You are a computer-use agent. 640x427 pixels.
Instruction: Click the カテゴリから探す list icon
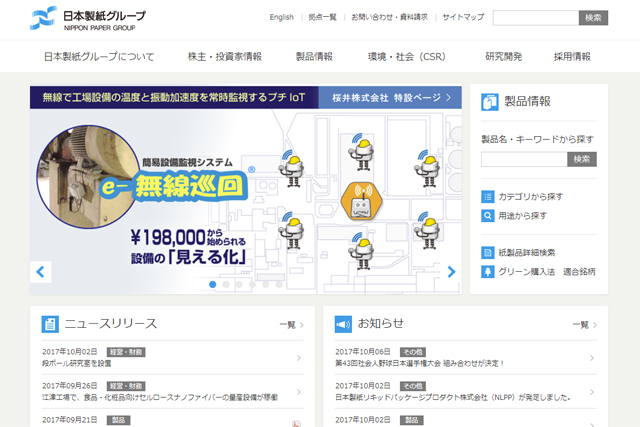(488, 197)
